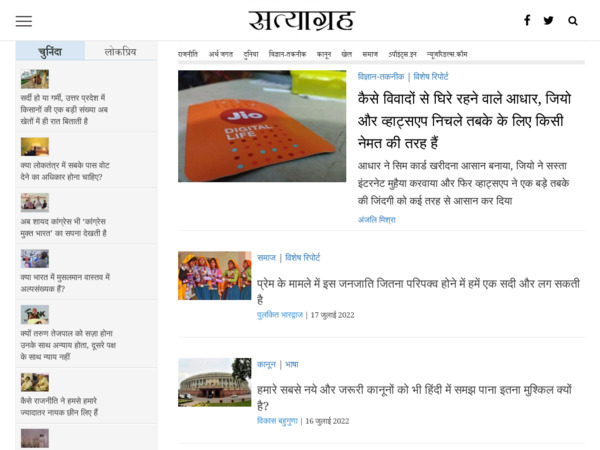This screenshot has height=450, width=600.
Task: Open the Jio SIM card lead image
Action: pos(262,126)
